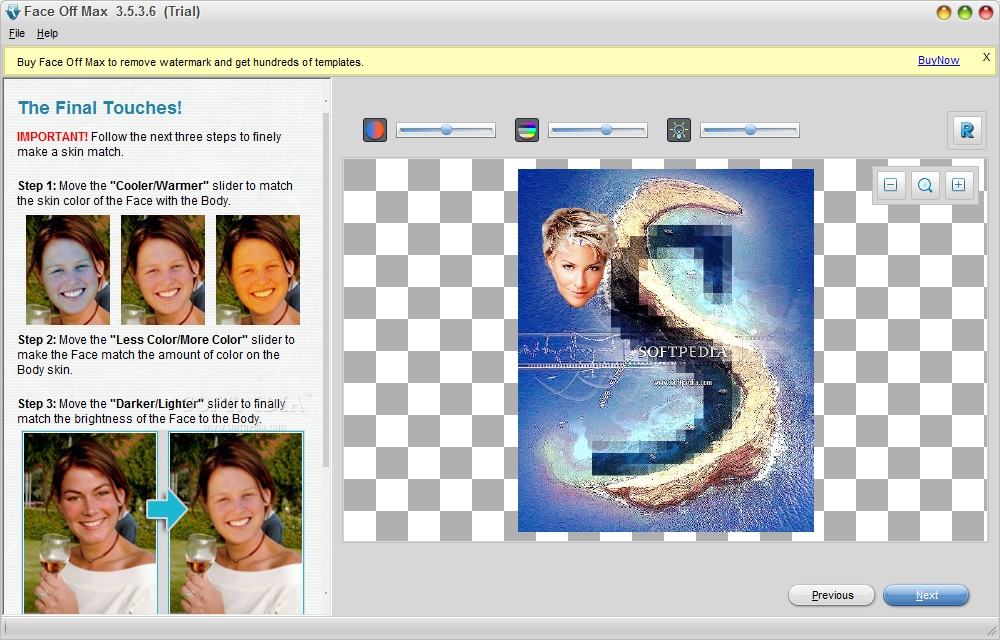Click the neutral-toned middle face example thumbnail
This screenshot has height=640, width=1000.
[x=163, y=270]
